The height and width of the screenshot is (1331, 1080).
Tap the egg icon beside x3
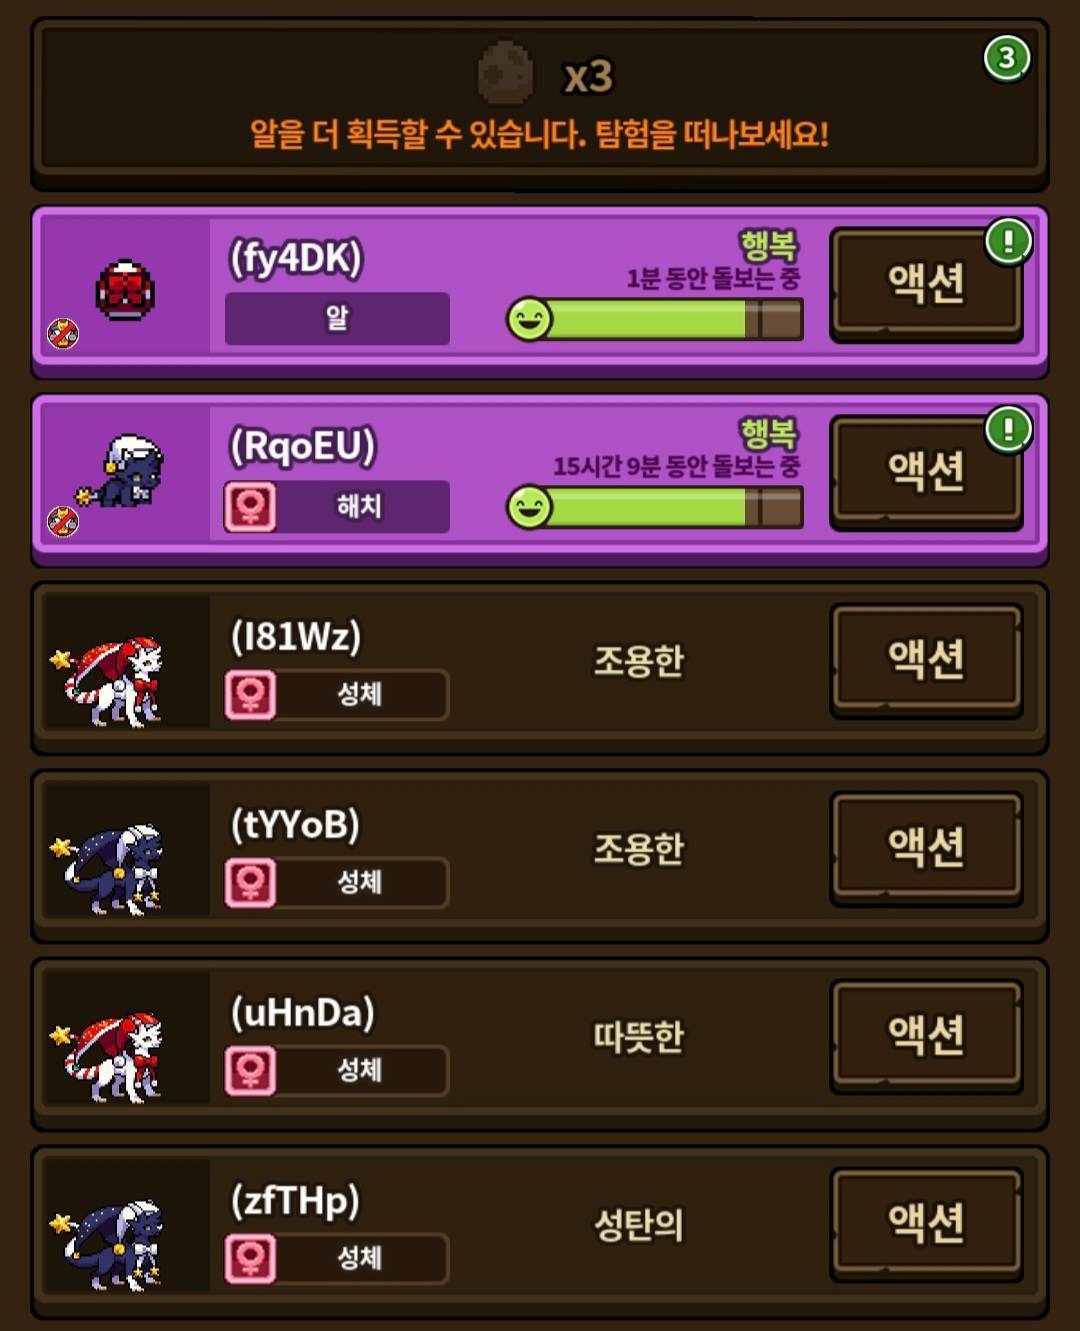click(506, 73)
